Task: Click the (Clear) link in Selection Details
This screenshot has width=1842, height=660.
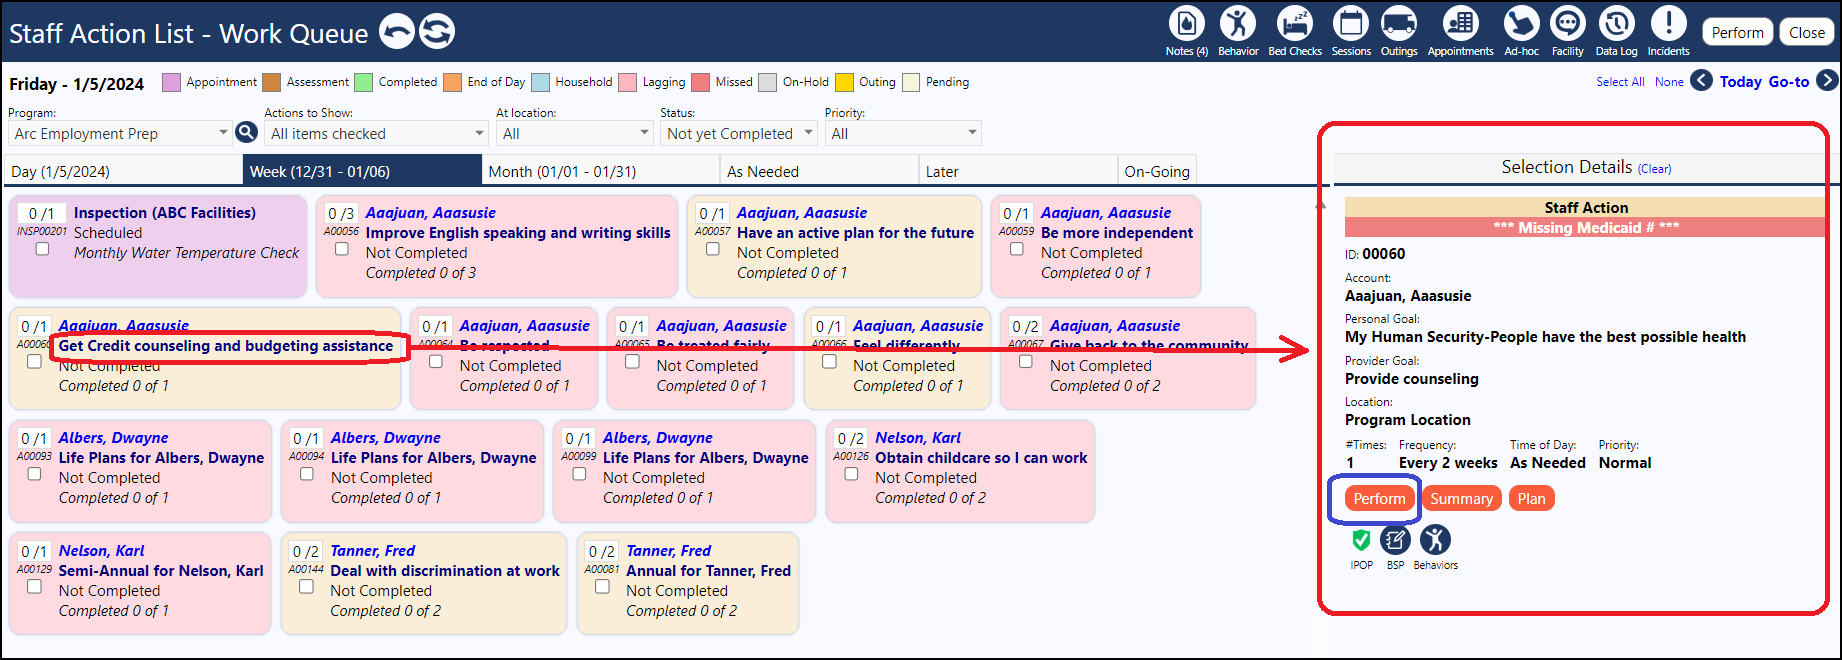Action: point(1654,169)
